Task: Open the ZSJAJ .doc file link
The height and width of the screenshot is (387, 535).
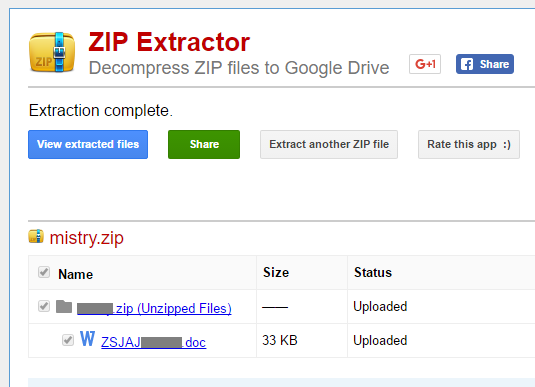Action: [154, 342]
